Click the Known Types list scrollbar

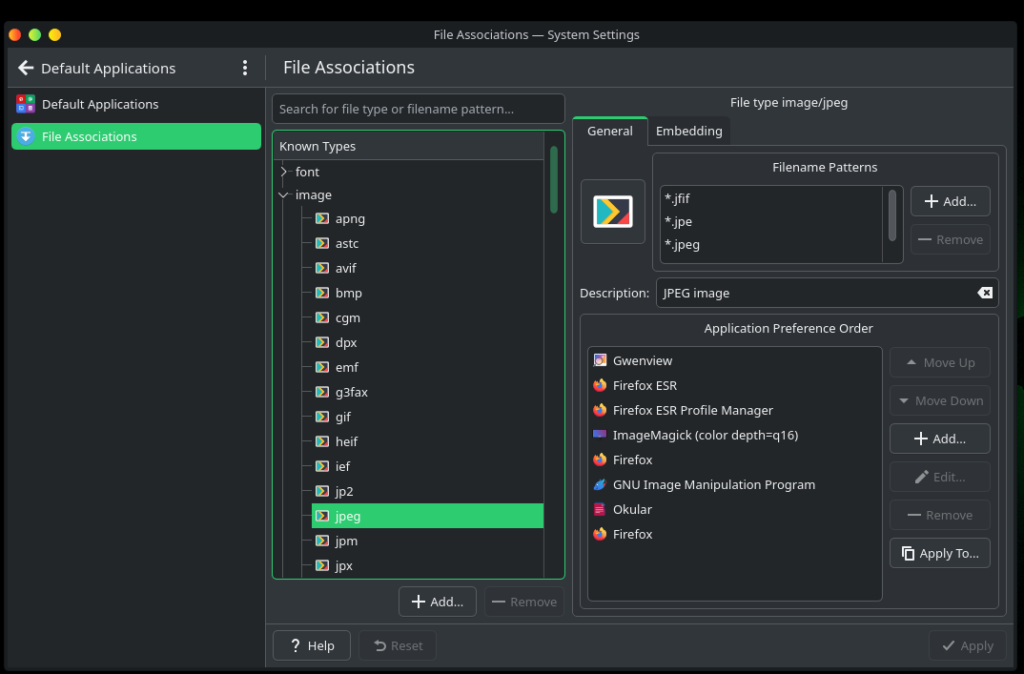click(x=554, y=180)
